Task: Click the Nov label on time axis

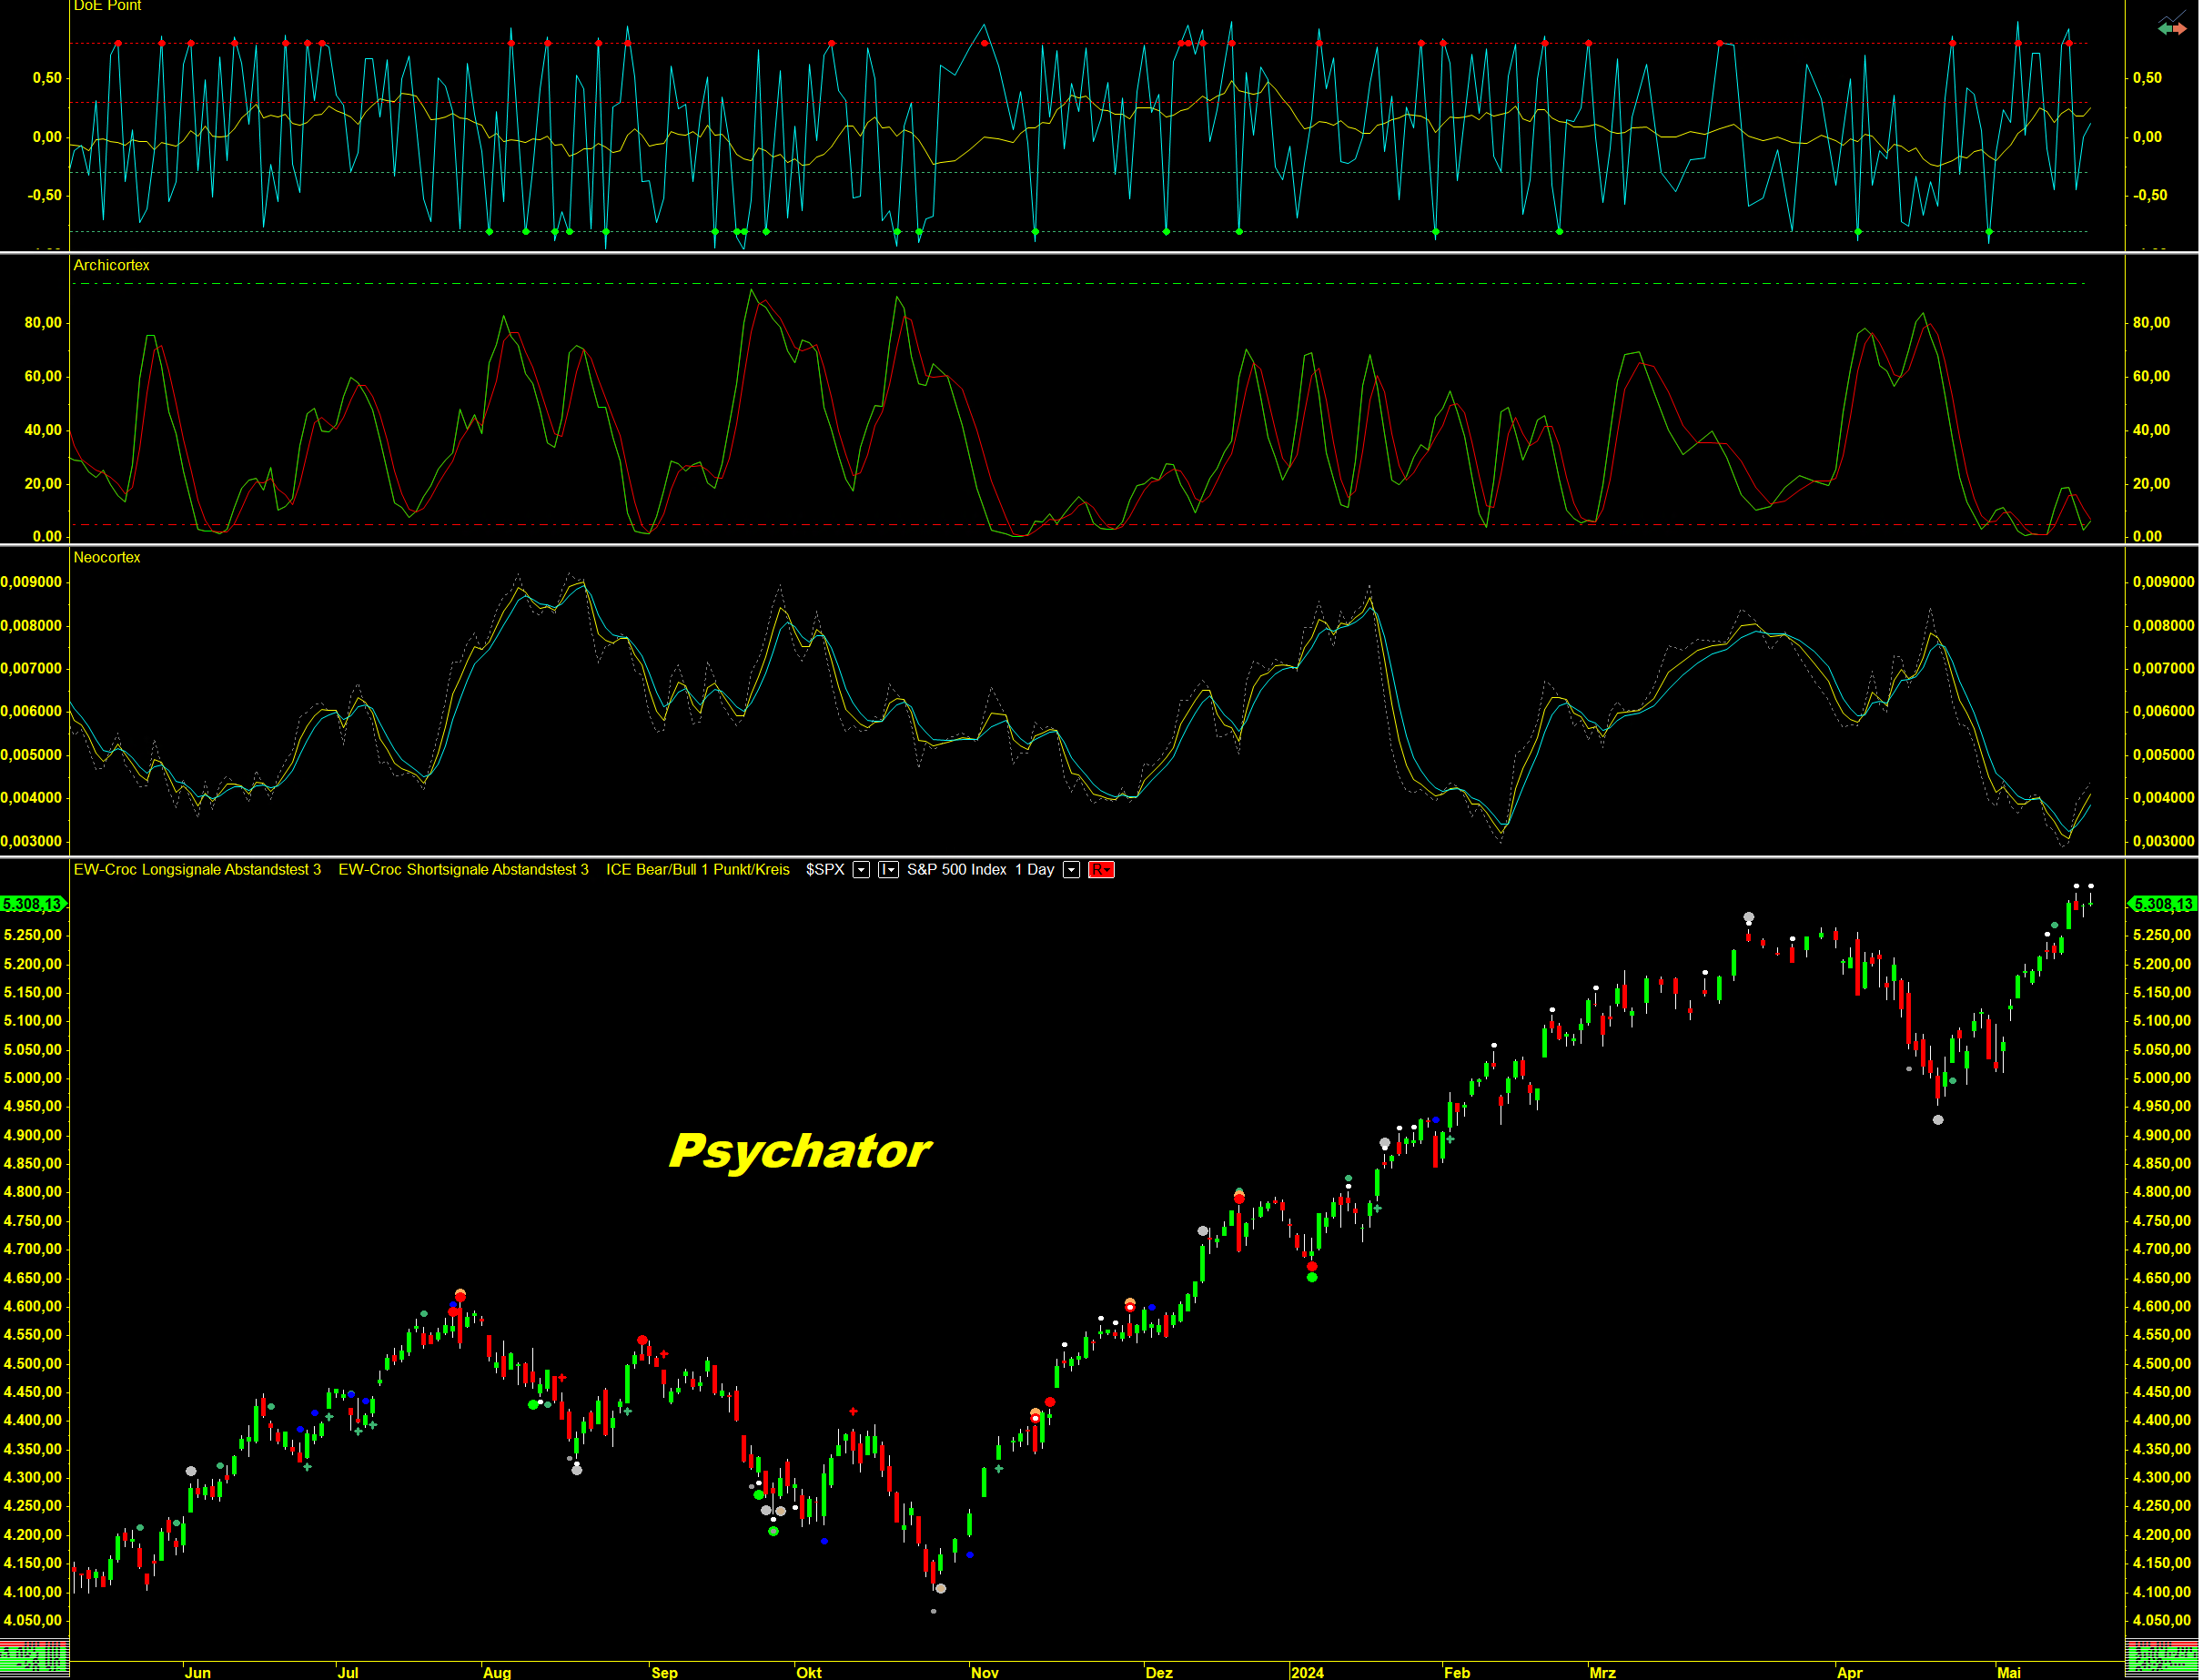Action: click(x=984, y=1672)
